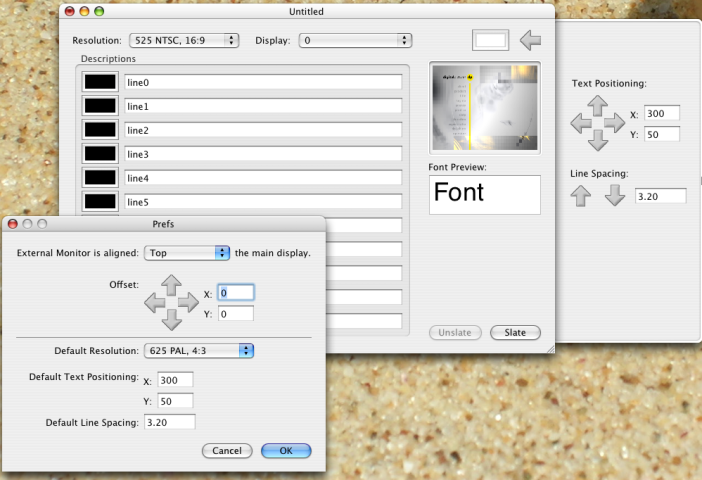Click Line Spacing down arrow
Screen dimensions: 702x480
(615, 195)
